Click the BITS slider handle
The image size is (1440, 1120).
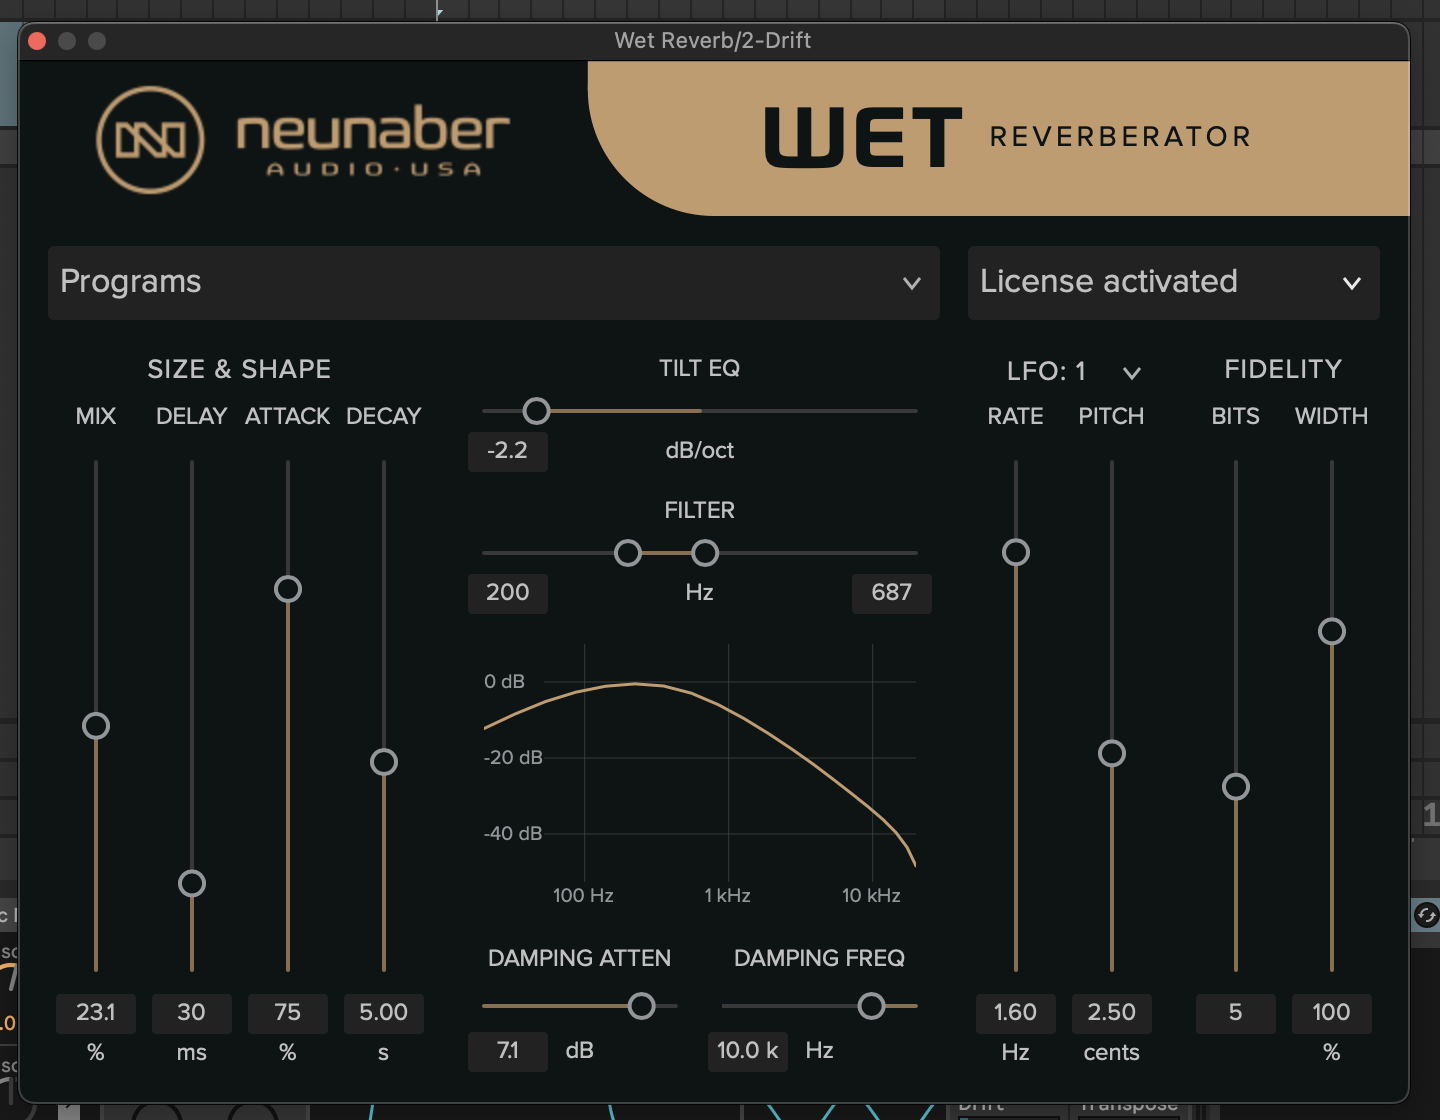pyautogui.click(x=1236, y=787)
